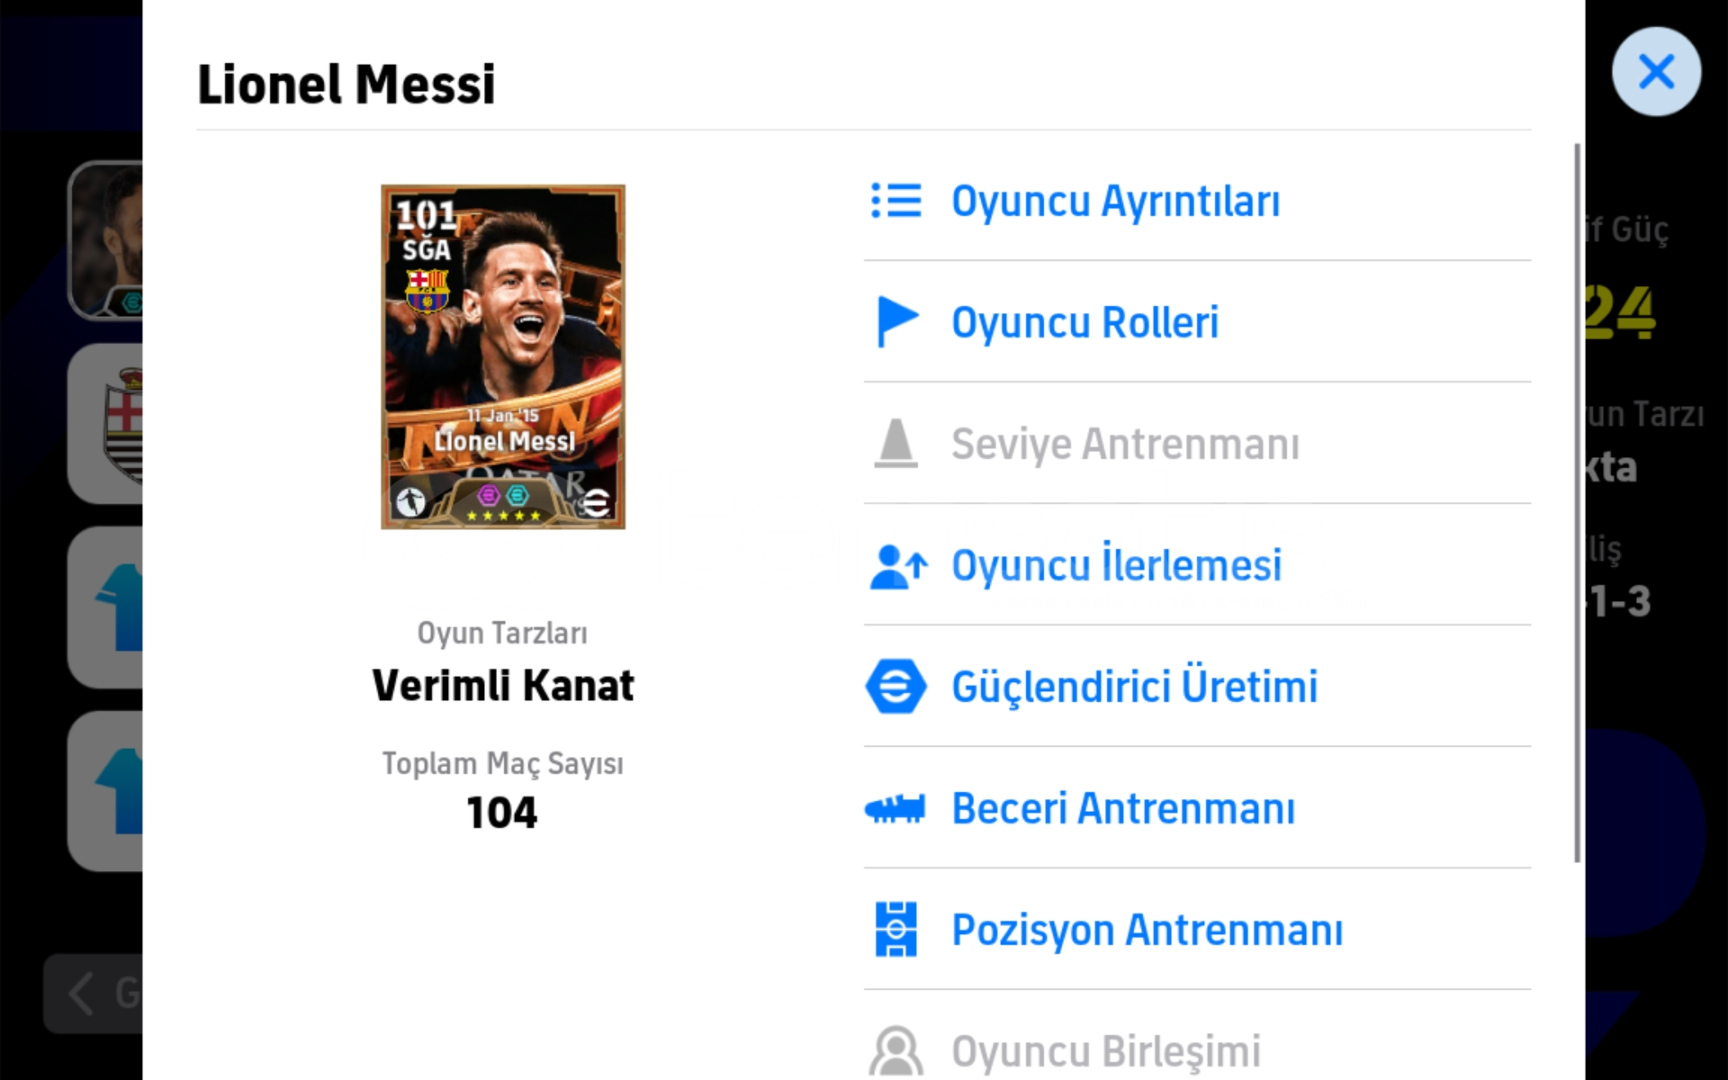The image size is (1728, 1080).
Task: Click the boot icon for Beceri Antrenmanı
Action: pyautogui.click(x=896, y=808)
